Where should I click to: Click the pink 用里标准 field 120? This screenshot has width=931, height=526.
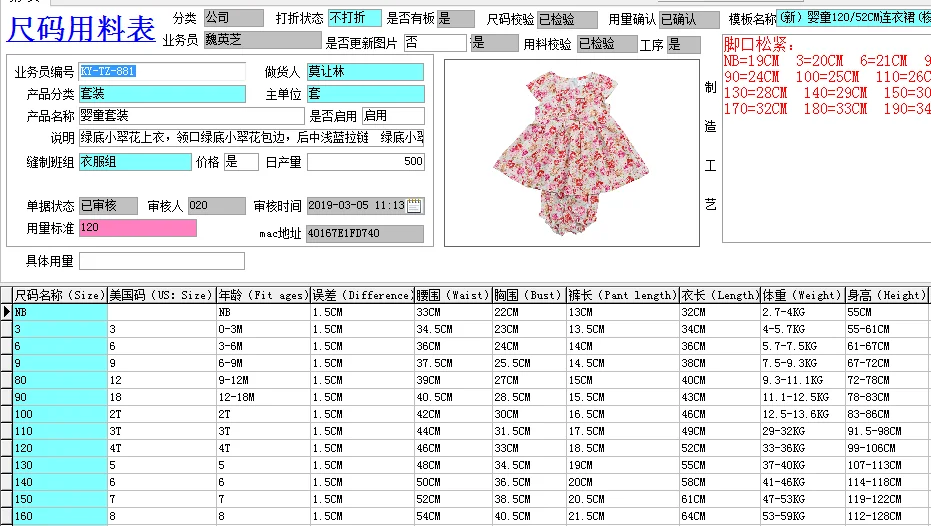pos(138,228)
